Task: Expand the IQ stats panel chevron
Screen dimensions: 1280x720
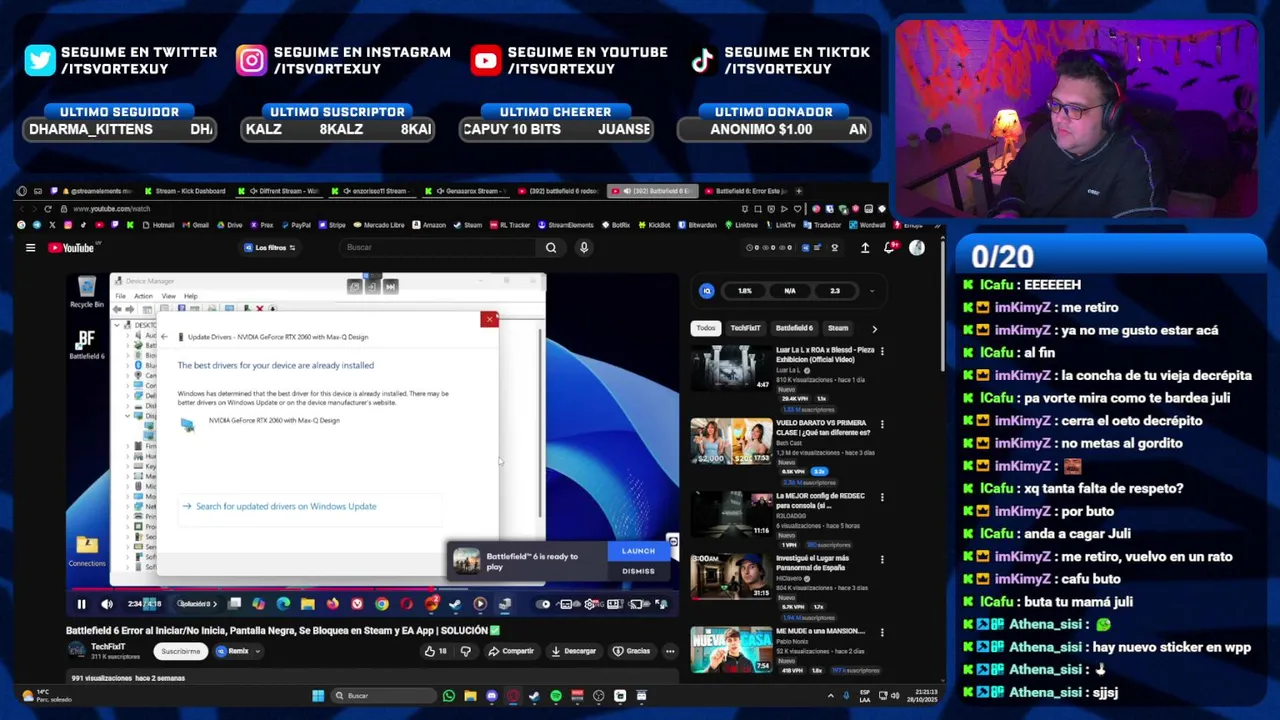Action: (872, 291)
